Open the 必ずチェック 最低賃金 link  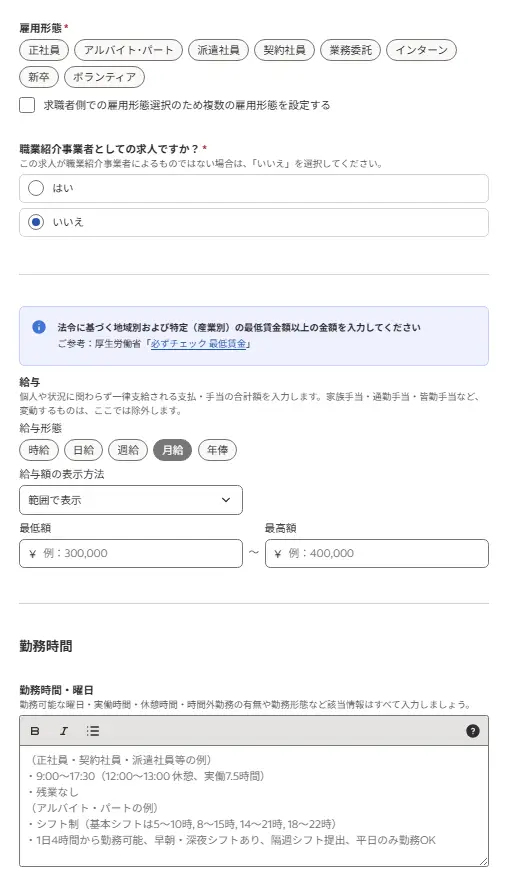click(198, 344)
